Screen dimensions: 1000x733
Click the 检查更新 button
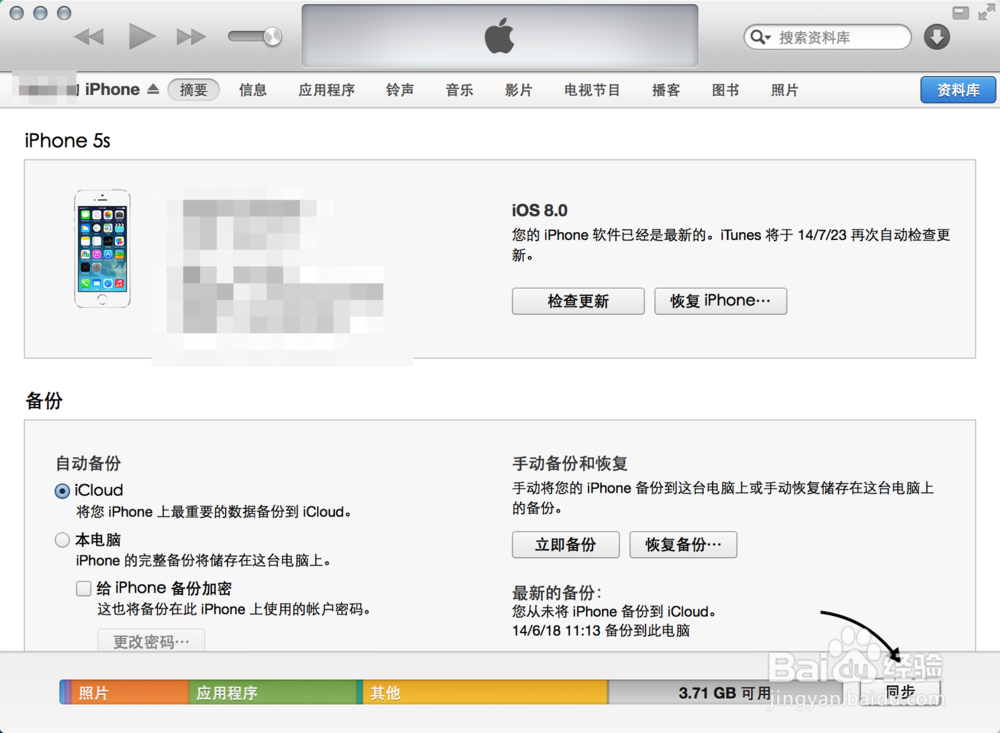tap(578, 301)
